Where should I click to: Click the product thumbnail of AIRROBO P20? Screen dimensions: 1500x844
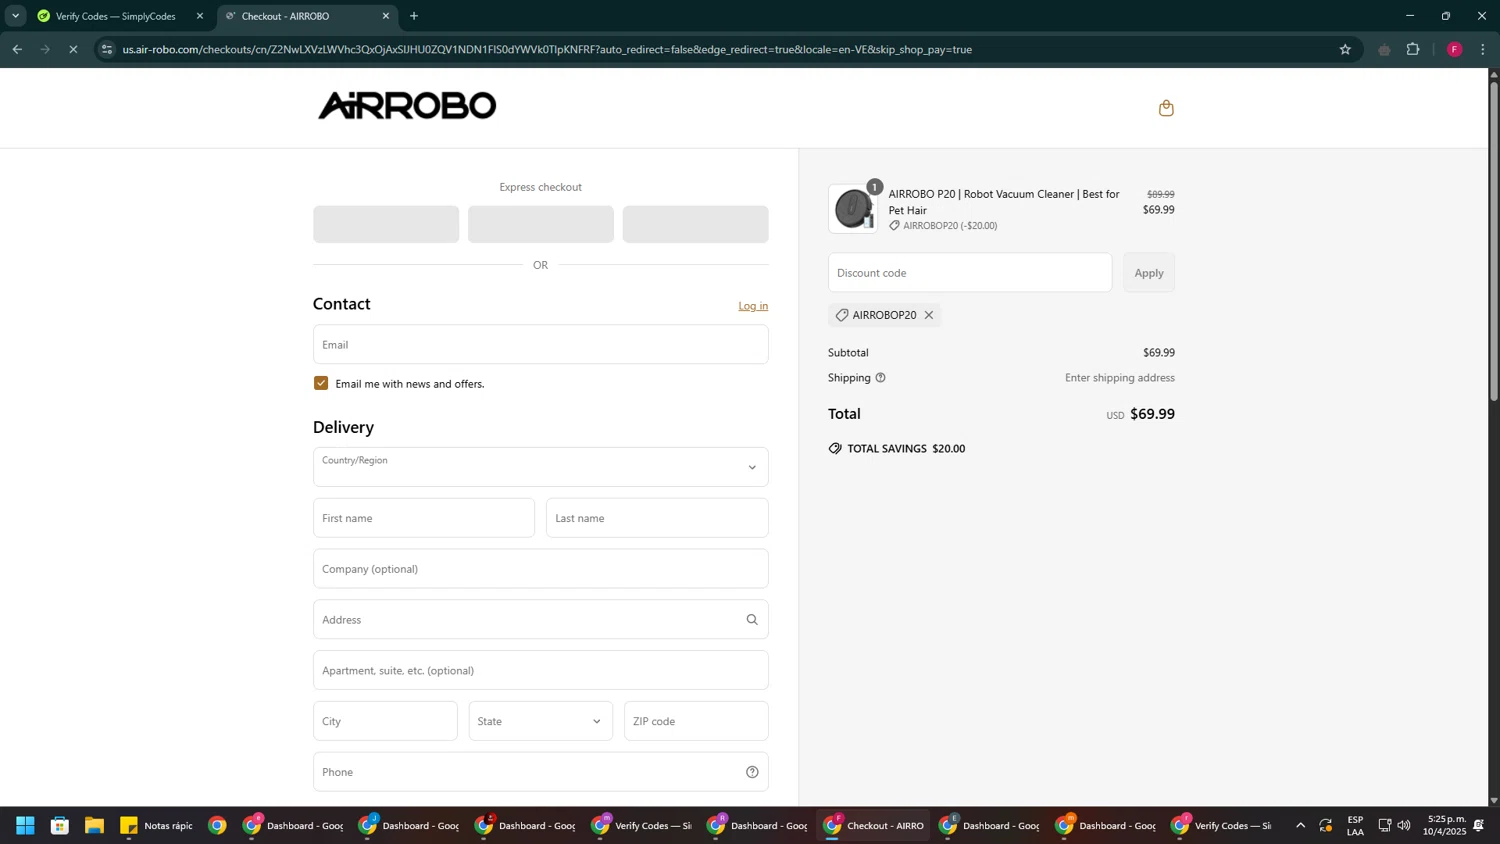tap(853, 209)
